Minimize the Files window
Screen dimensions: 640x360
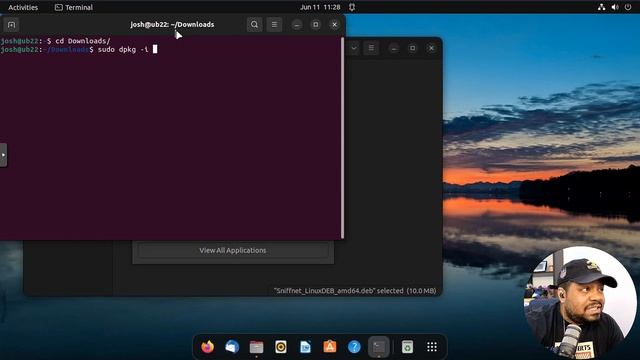tap(394, 48)
